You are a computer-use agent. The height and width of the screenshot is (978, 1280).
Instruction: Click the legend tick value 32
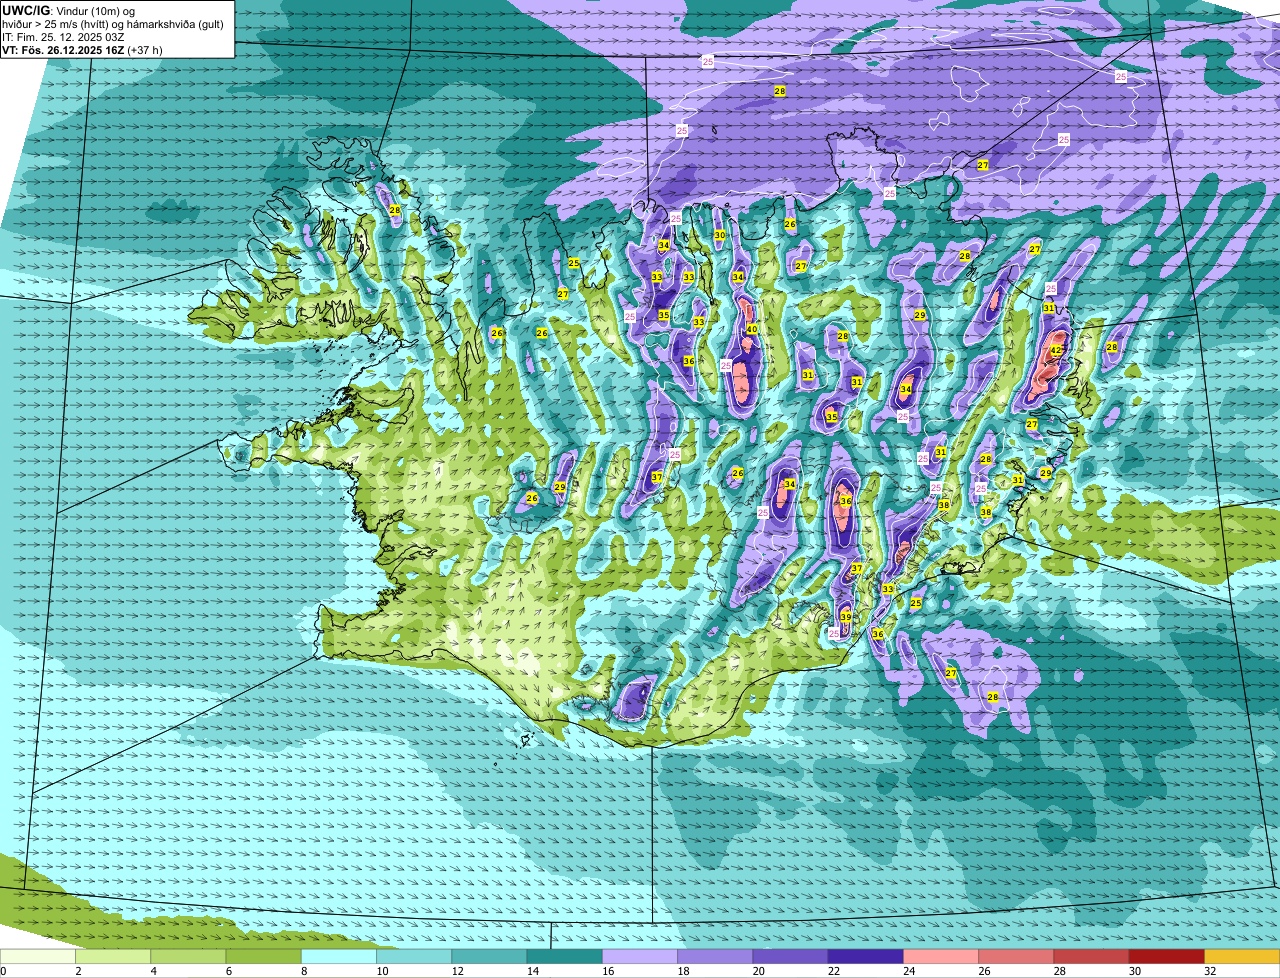coord(1210,971)
